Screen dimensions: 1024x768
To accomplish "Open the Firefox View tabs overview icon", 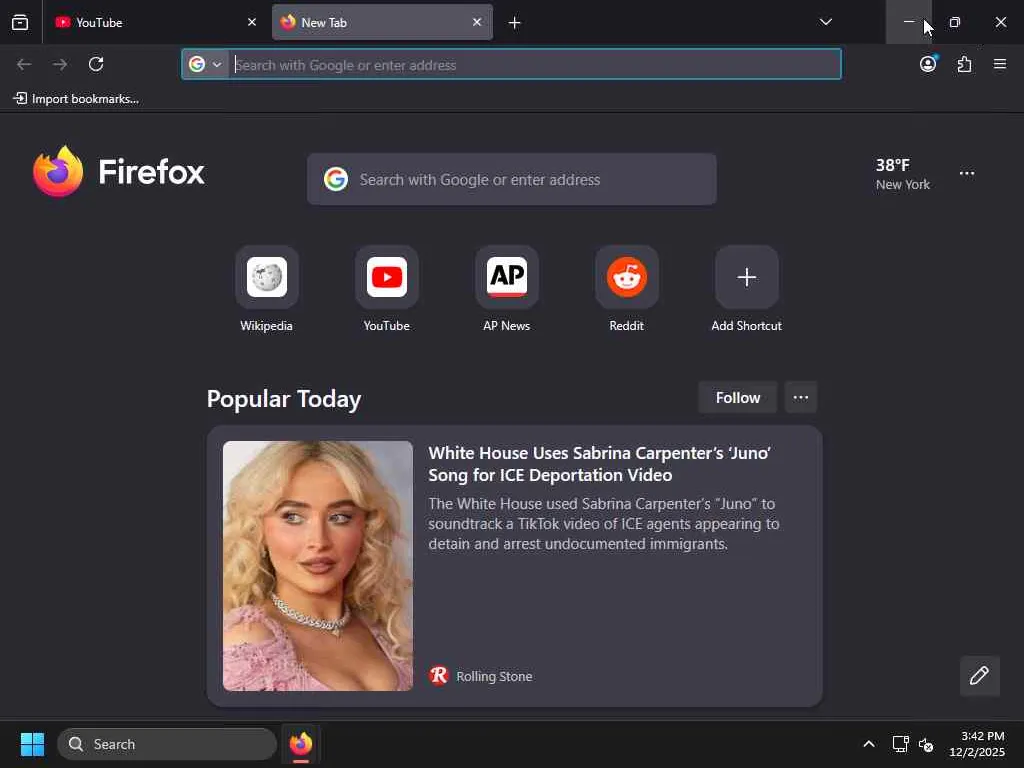I will [20, 22].
